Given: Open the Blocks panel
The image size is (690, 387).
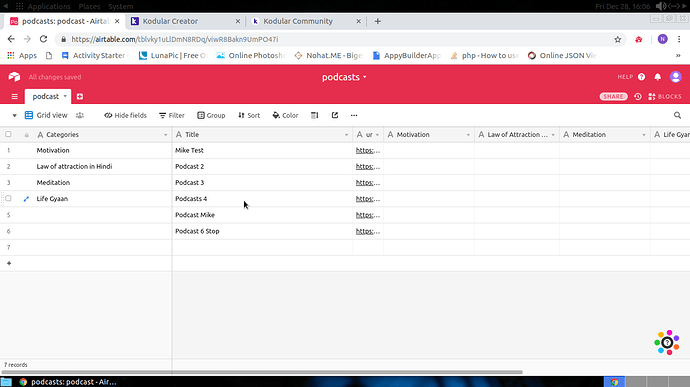Looking at the screenshot, I should (665, 96).
